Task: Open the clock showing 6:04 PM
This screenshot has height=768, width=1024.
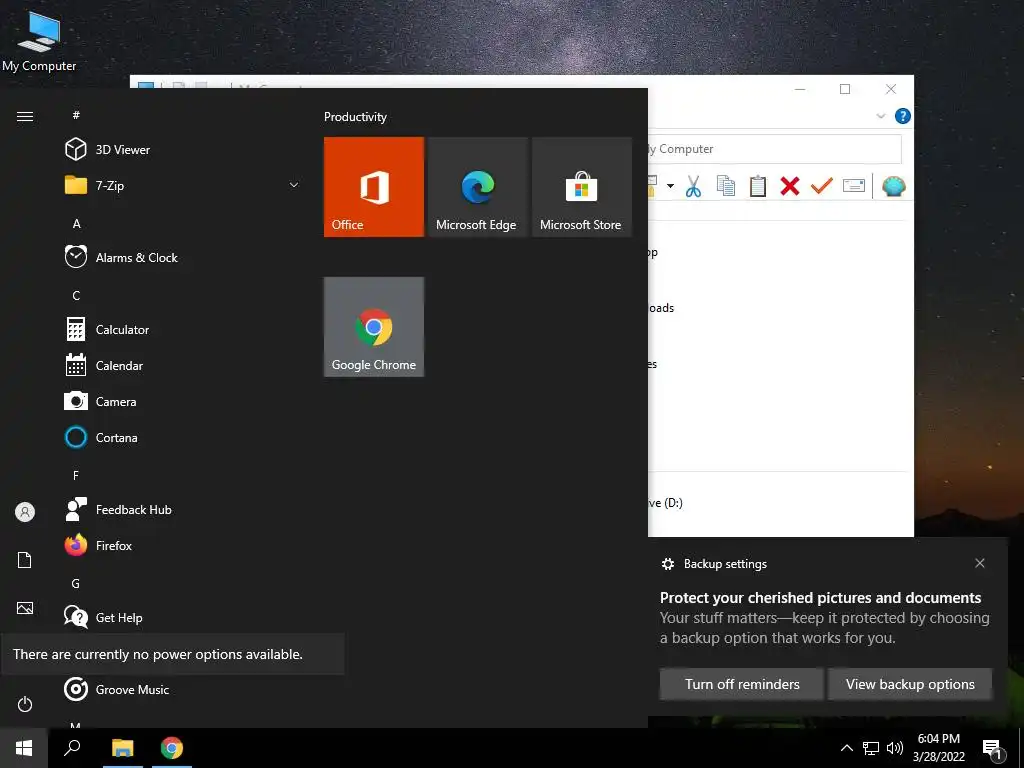Action: (939, 748)
